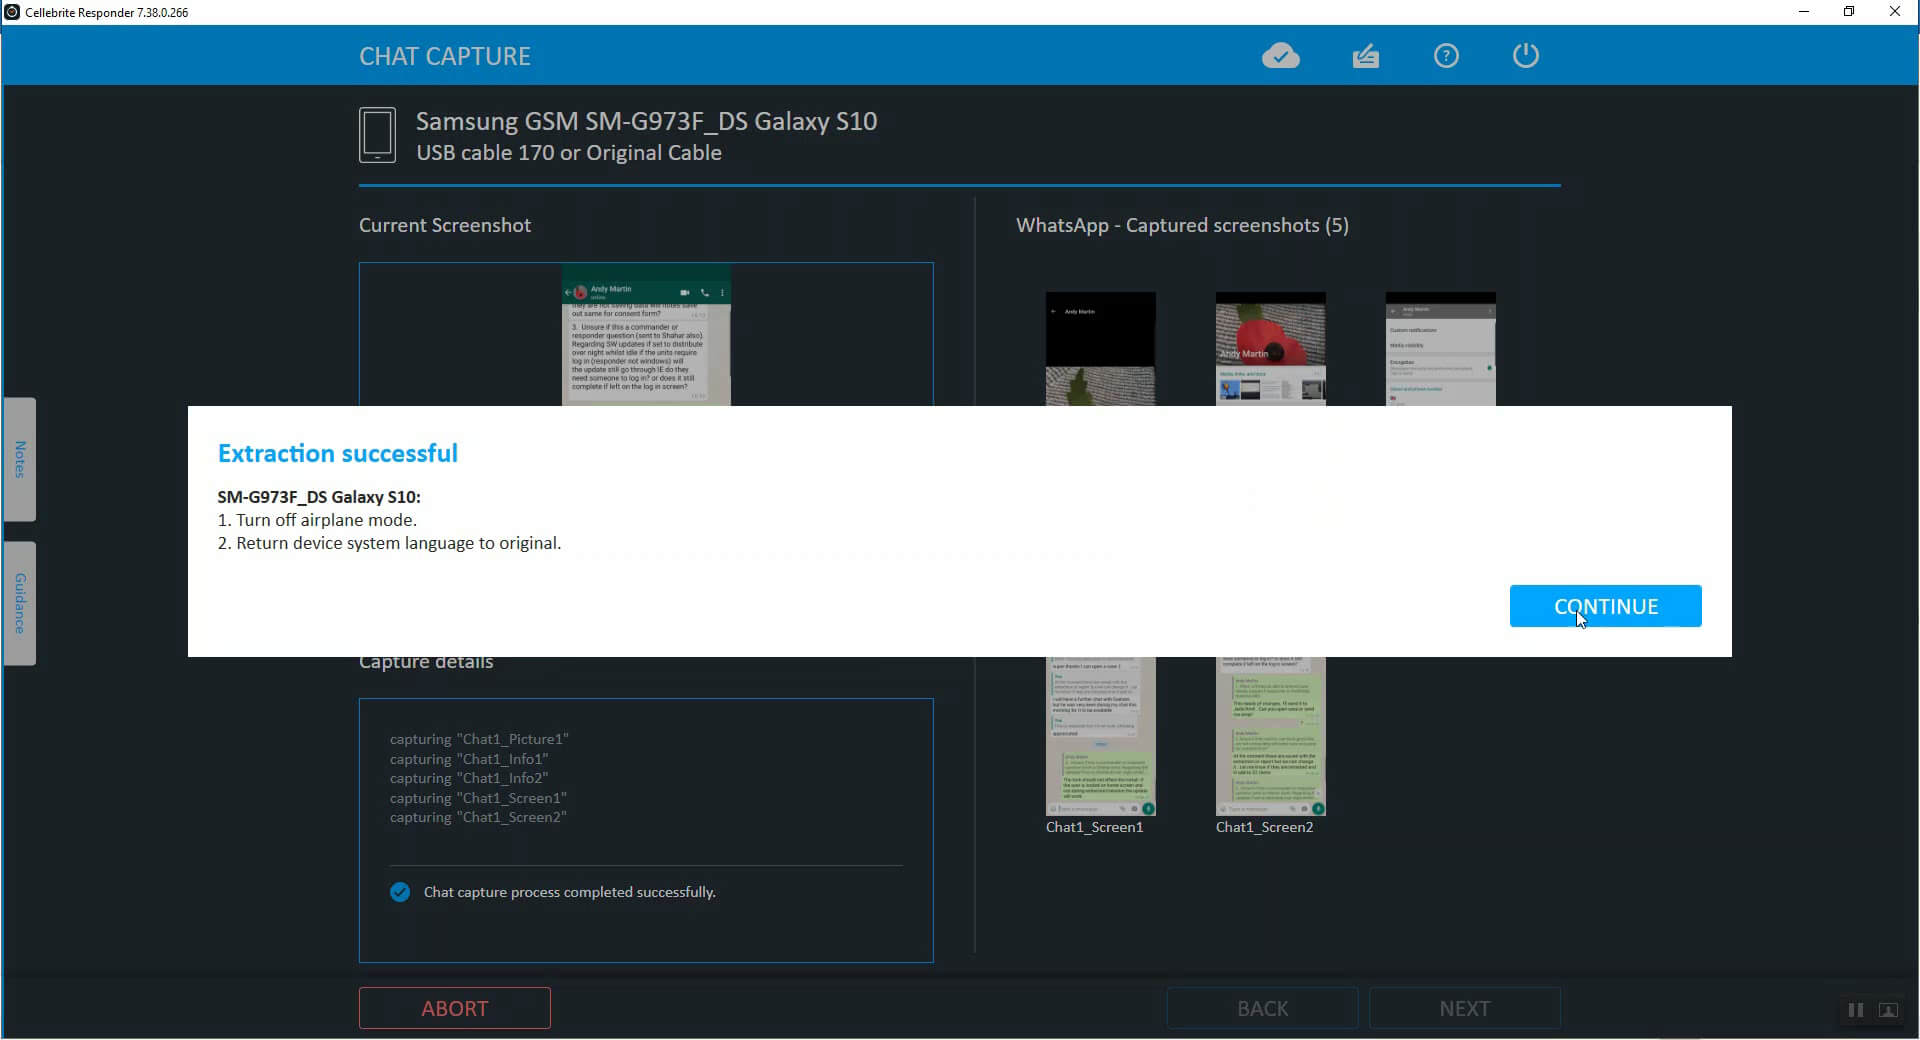Select the first captured black screenshot thumbnail

click(x=1100, y=349)
